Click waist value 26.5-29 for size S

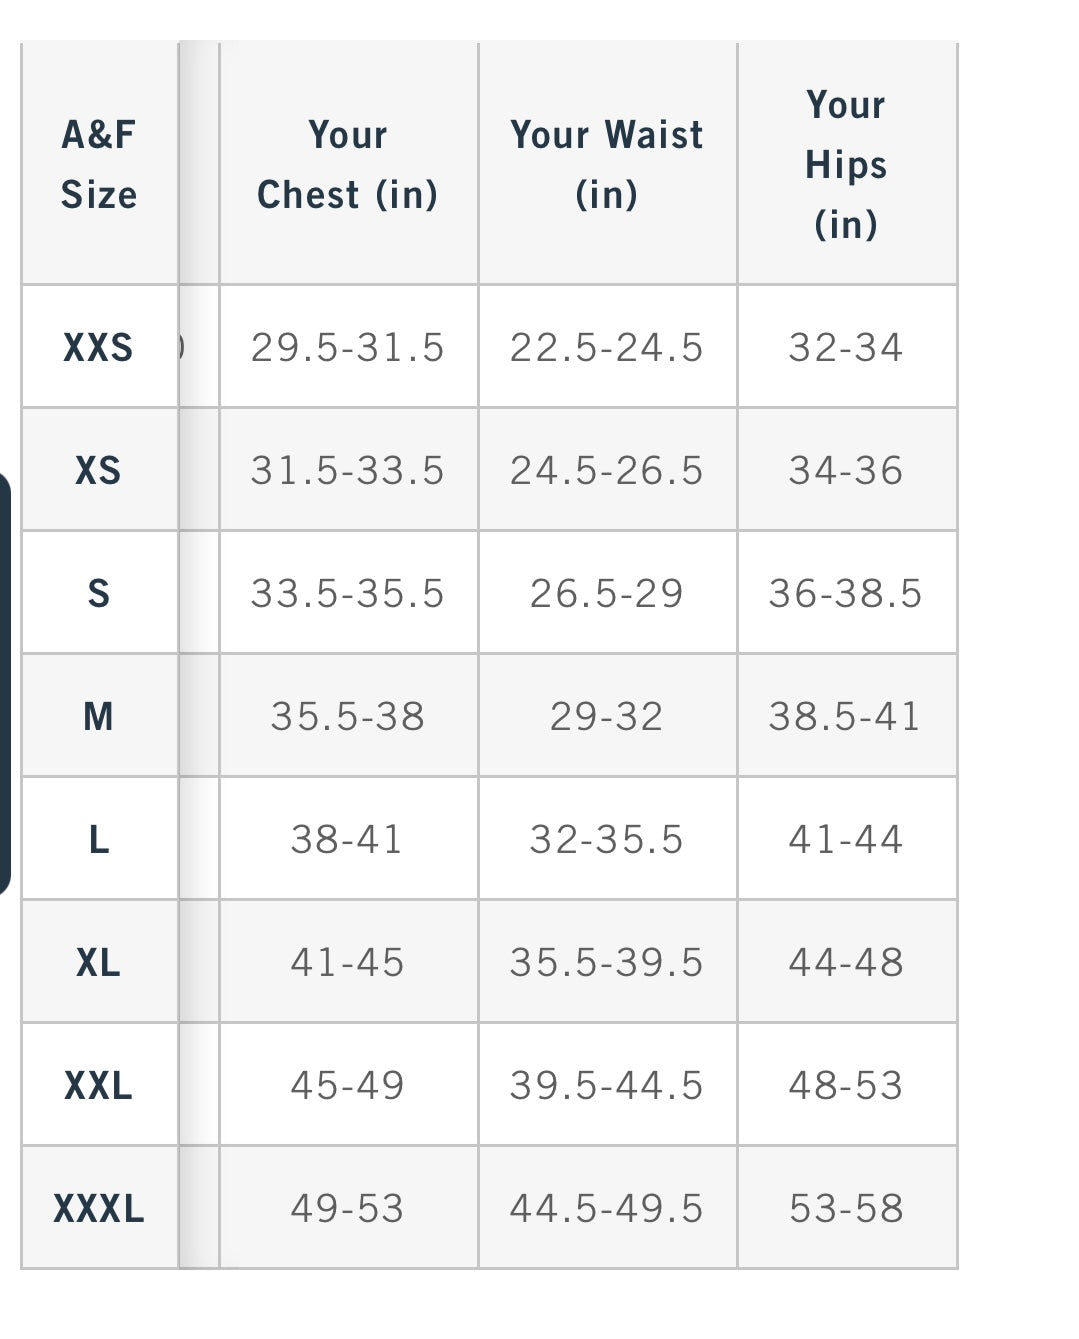coord(607,593)
